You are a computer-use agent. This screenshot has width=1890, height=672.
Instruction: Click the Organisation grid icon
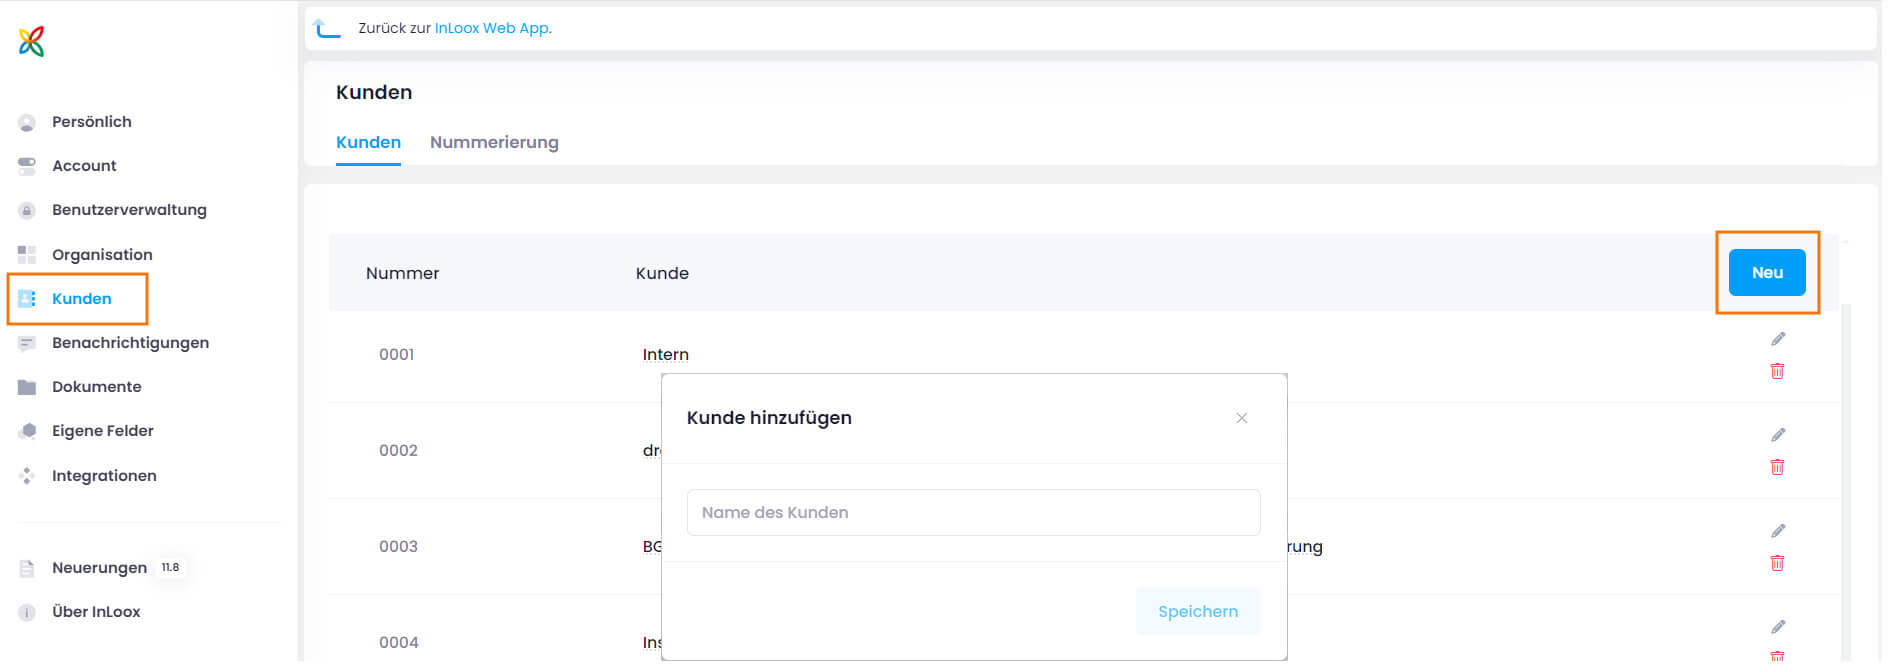[27, 255]
